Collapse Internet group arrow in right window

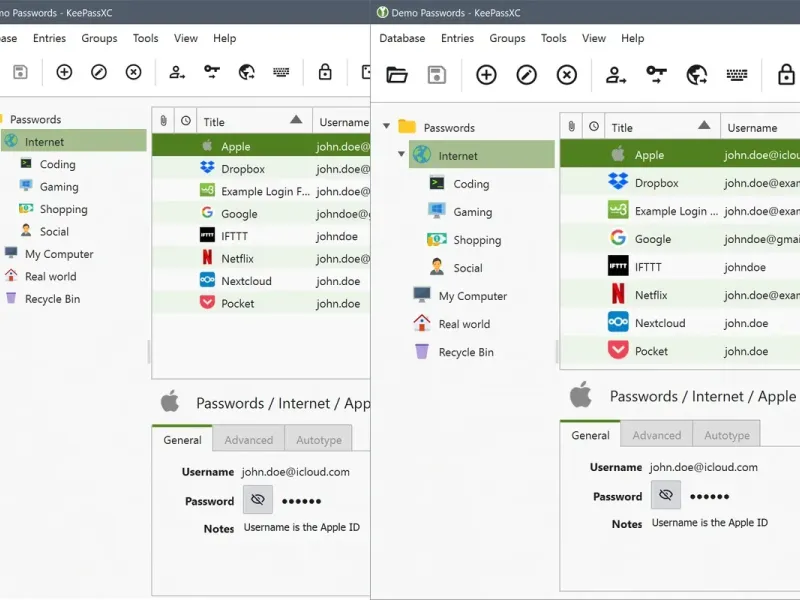(401, 154)
